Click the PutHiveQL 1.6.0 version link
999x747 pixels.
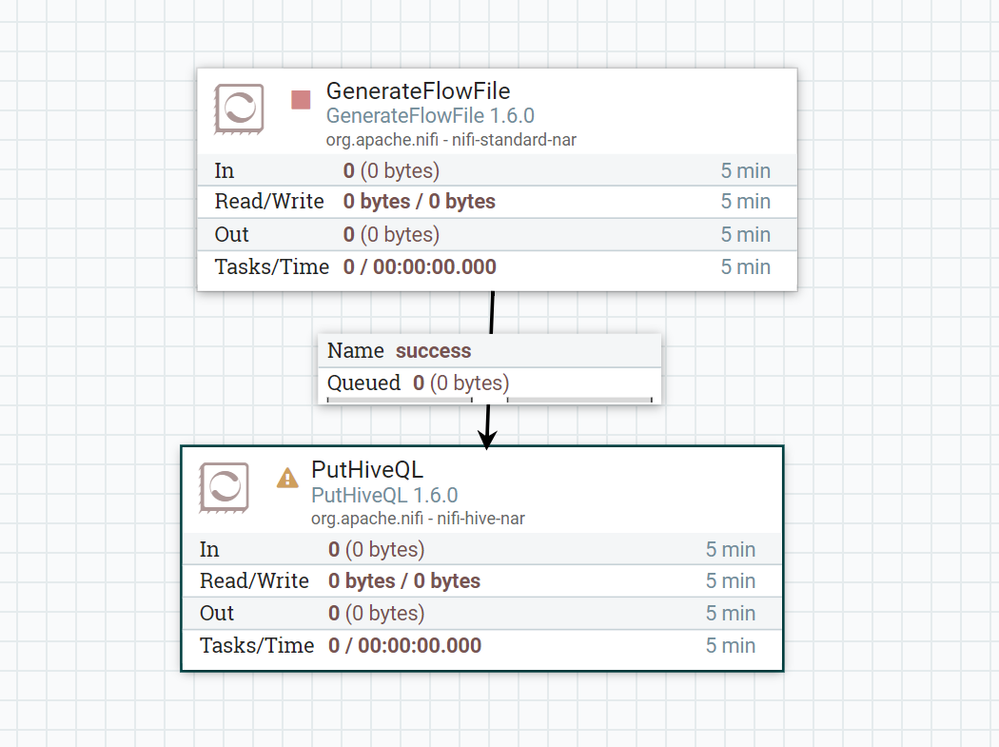385,495
